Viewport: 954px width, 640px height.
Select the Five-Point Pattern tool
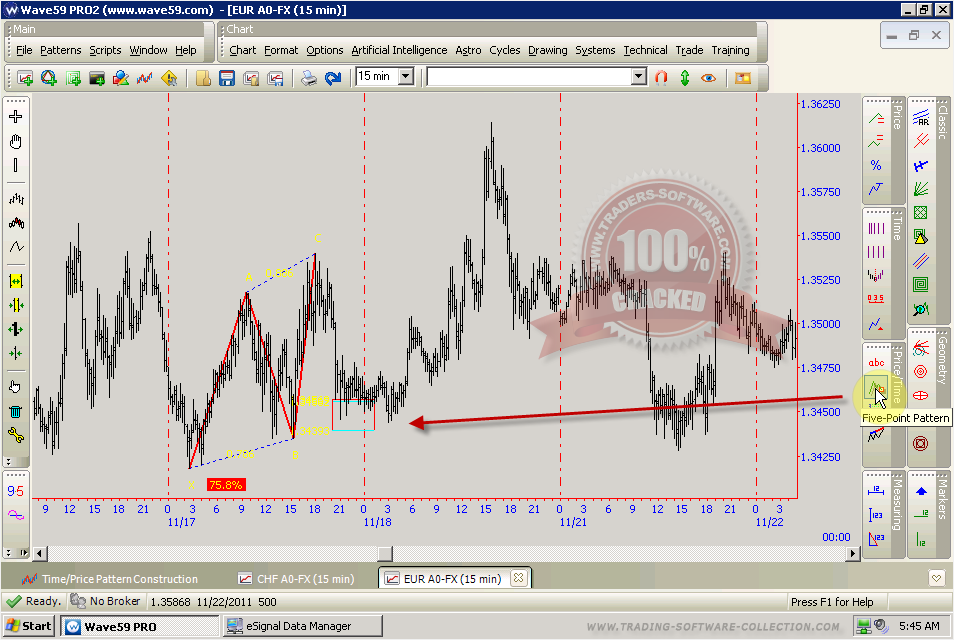[x=876, y=390]
